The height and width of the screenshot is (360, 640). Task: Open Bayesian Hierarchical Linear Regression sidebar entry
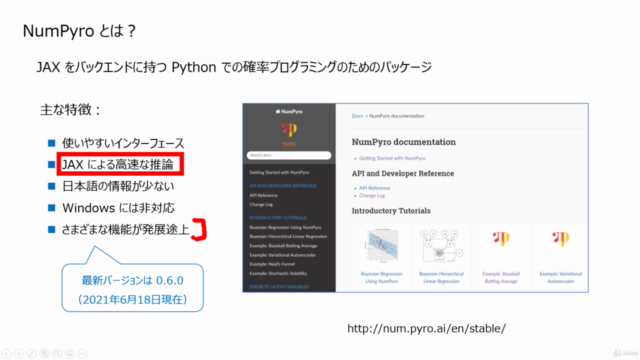(288, 236)
